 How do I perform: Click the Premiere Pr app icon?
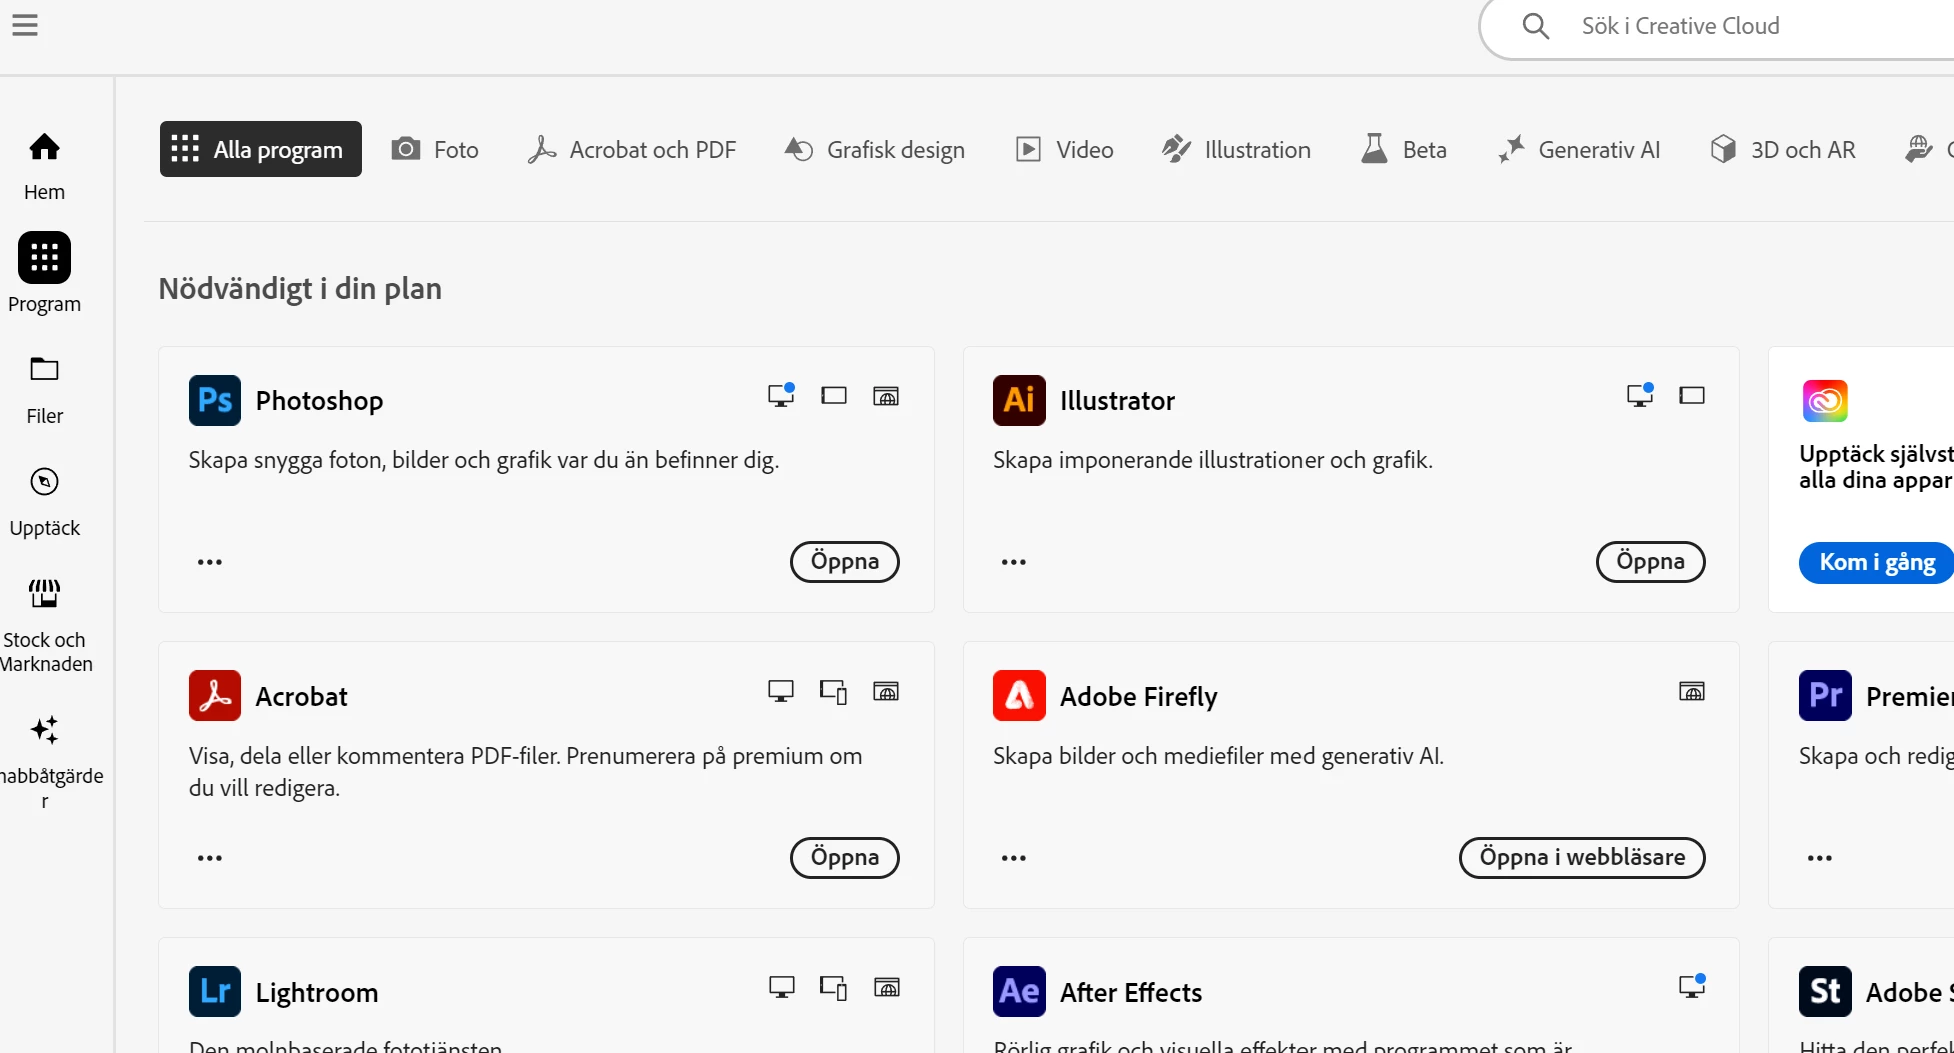coord(1825,695)
